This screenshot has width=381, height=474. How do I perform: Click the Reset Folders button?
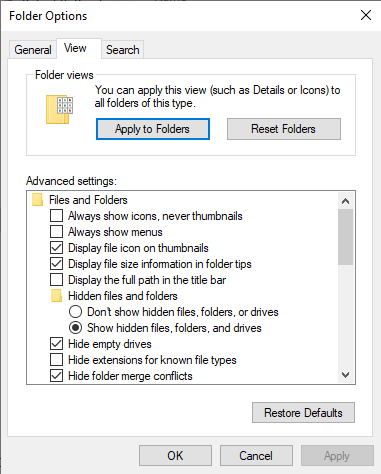click(x=284, y=129)
